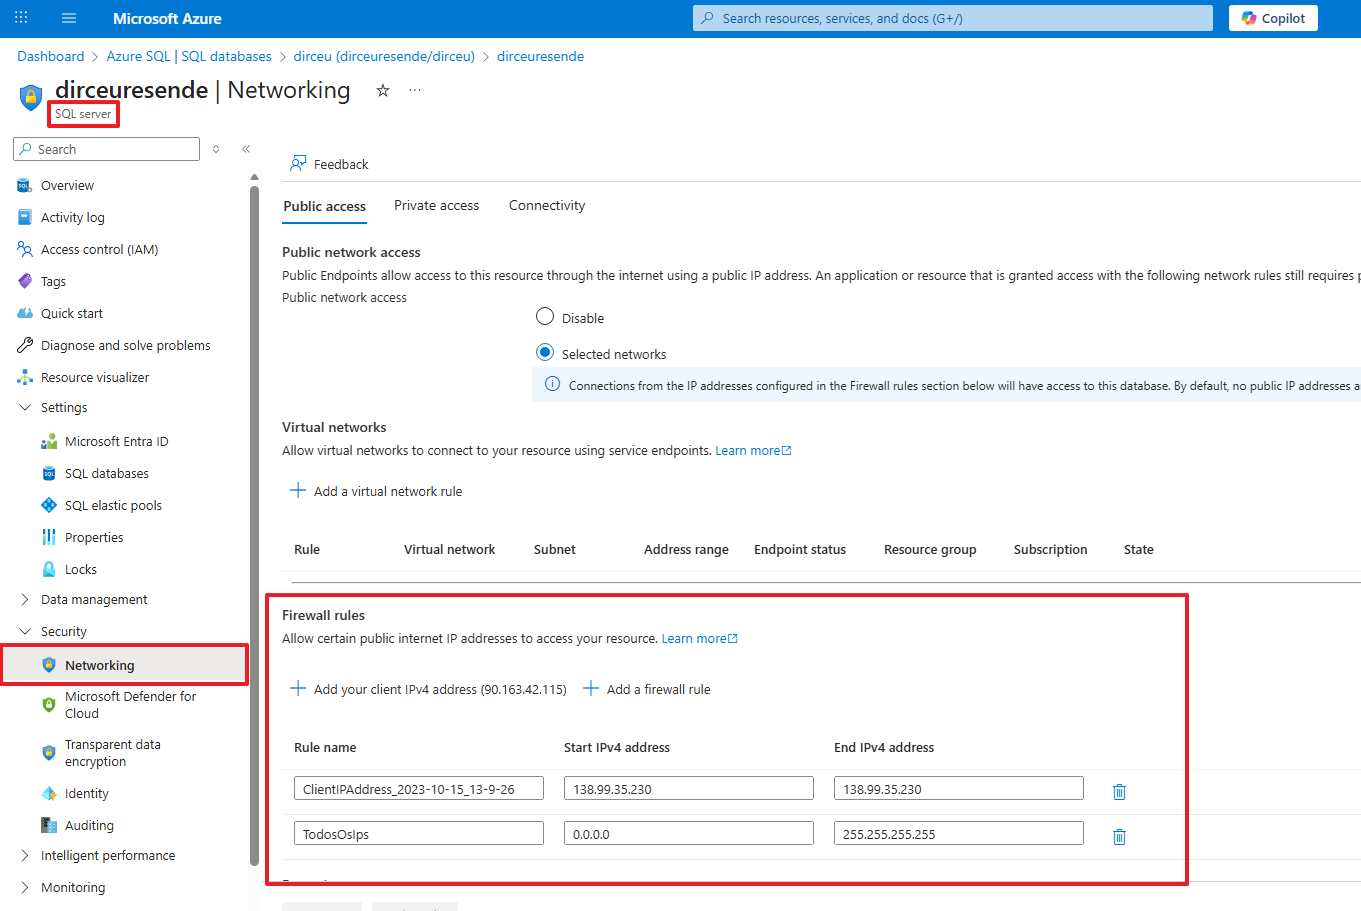Screen dimensions: 1361x911
Task: Open the Copilot button
Action: click(x=1273, y=18)
